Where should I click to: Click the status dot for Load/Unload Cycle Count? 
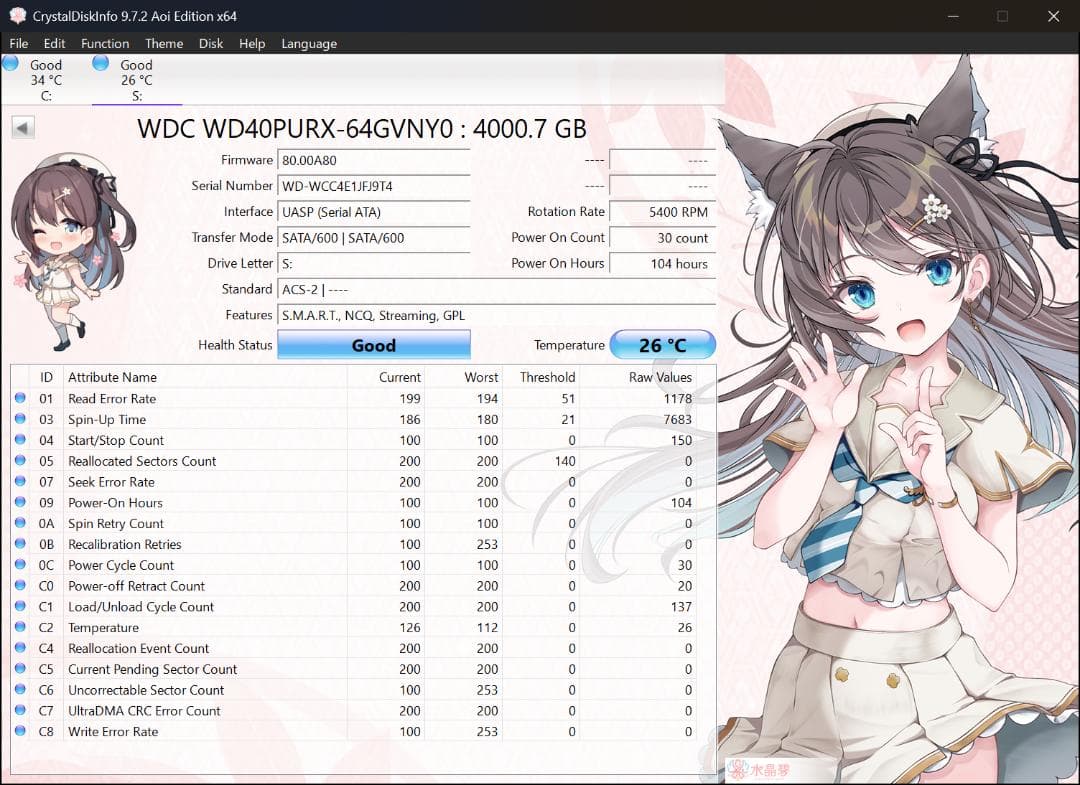(20, 606)
